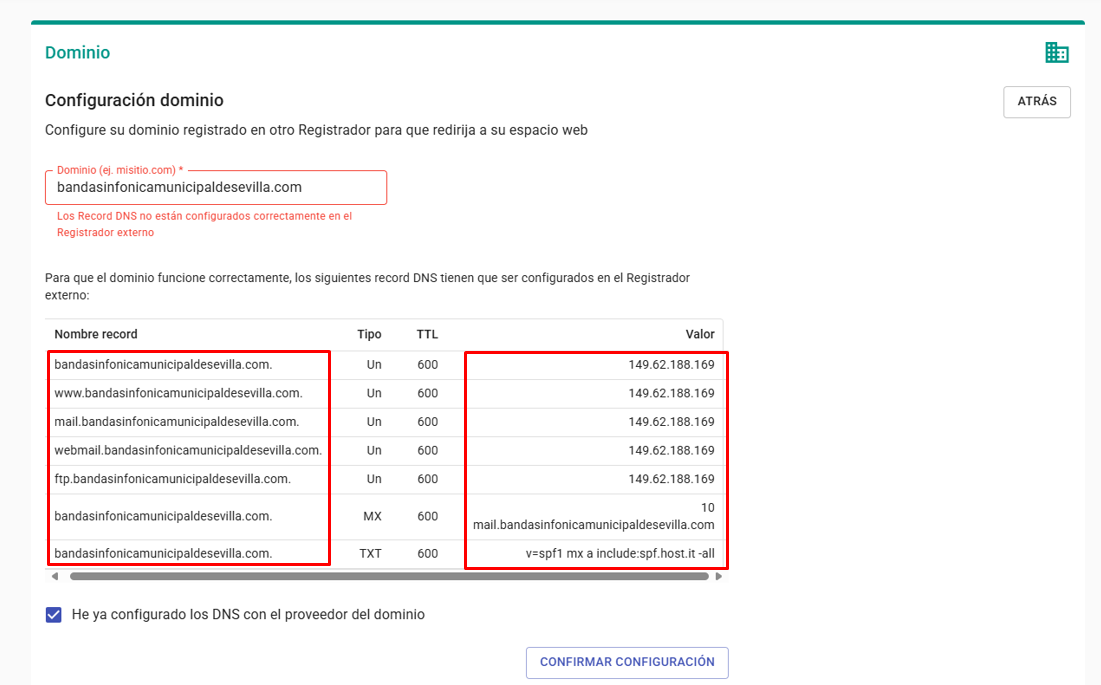Go back with the ATRÁS button
Screen dimensions: 1101x685
click(x=1037, y=102)
